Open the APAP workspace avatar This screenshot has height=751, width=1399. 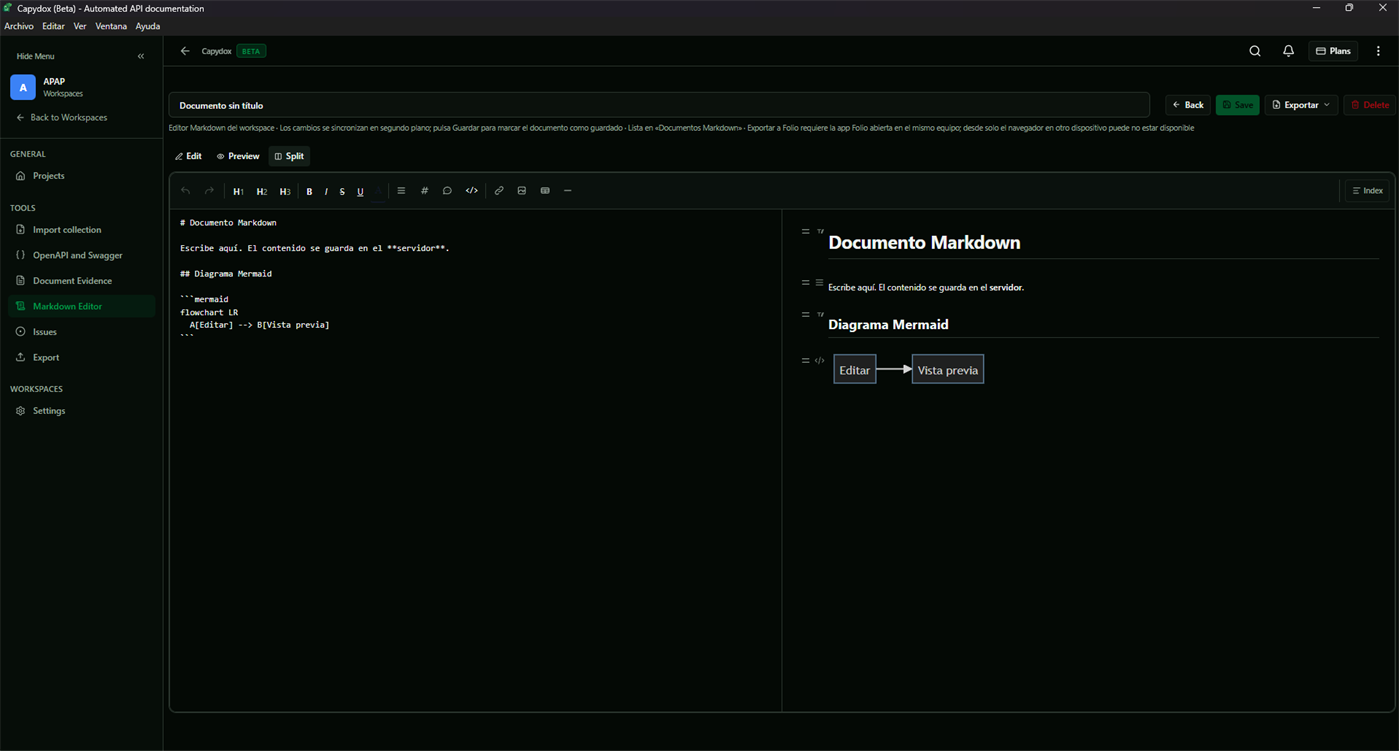(x=22, y=87)
